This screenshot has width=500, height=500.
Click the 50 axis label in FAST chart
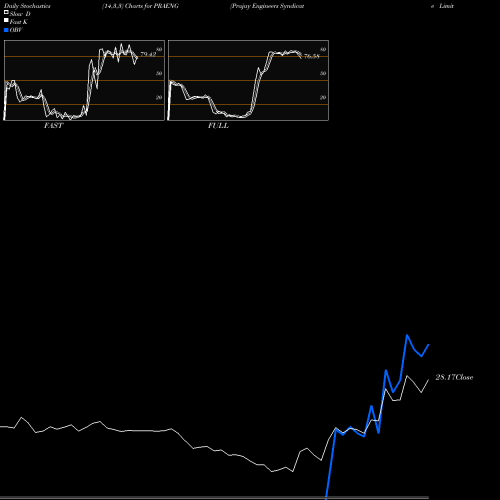[159, 73]
